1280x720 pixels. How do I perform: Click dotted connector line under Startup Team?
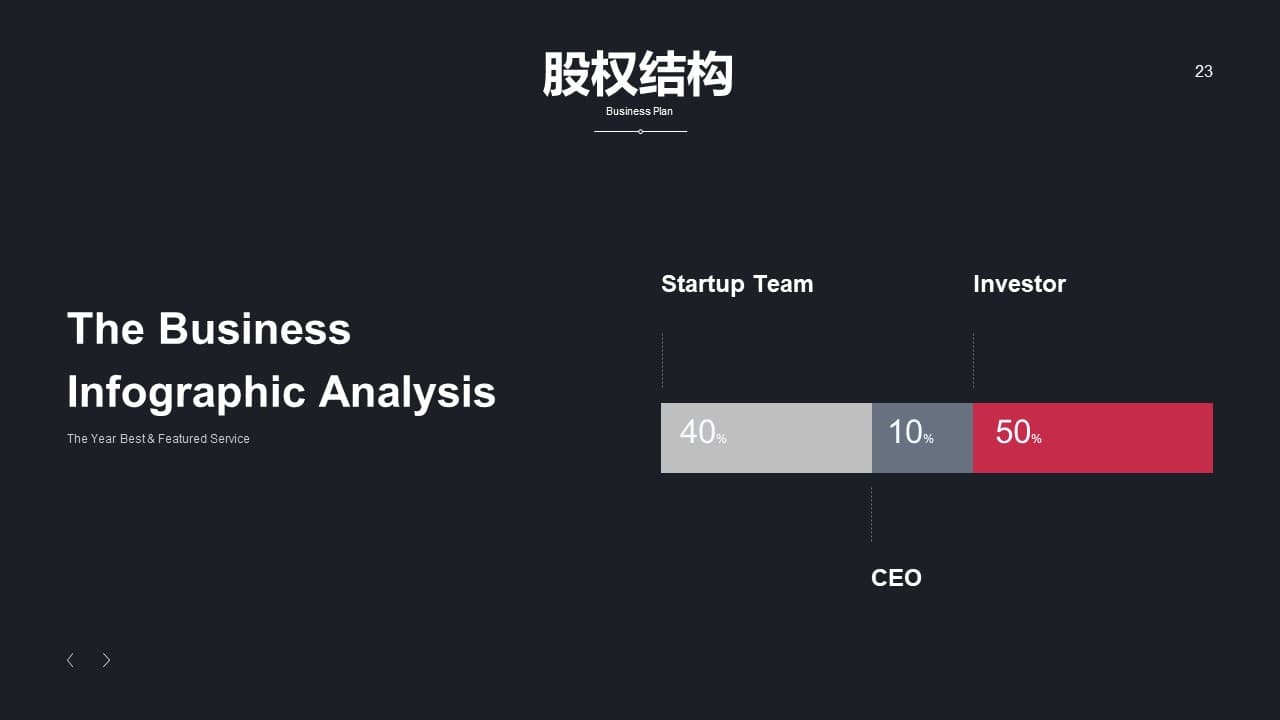[662, 360]
